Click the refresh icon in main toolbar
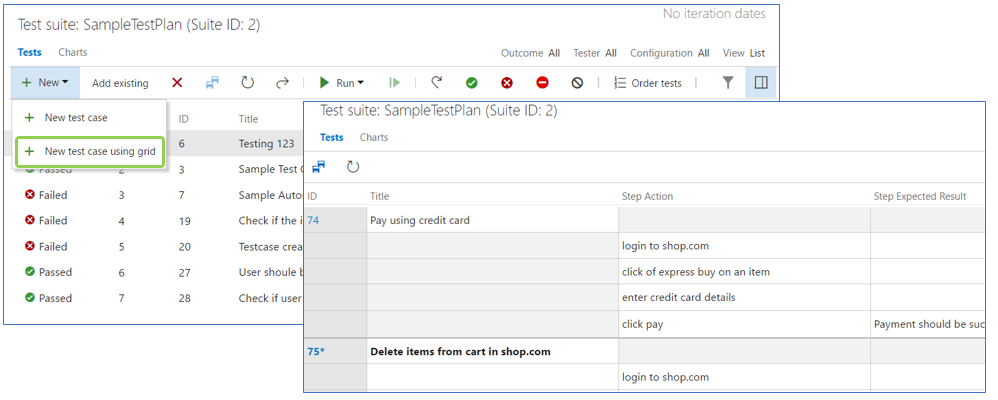This screenshot has height=400, width=998. (x=248, y=83)
